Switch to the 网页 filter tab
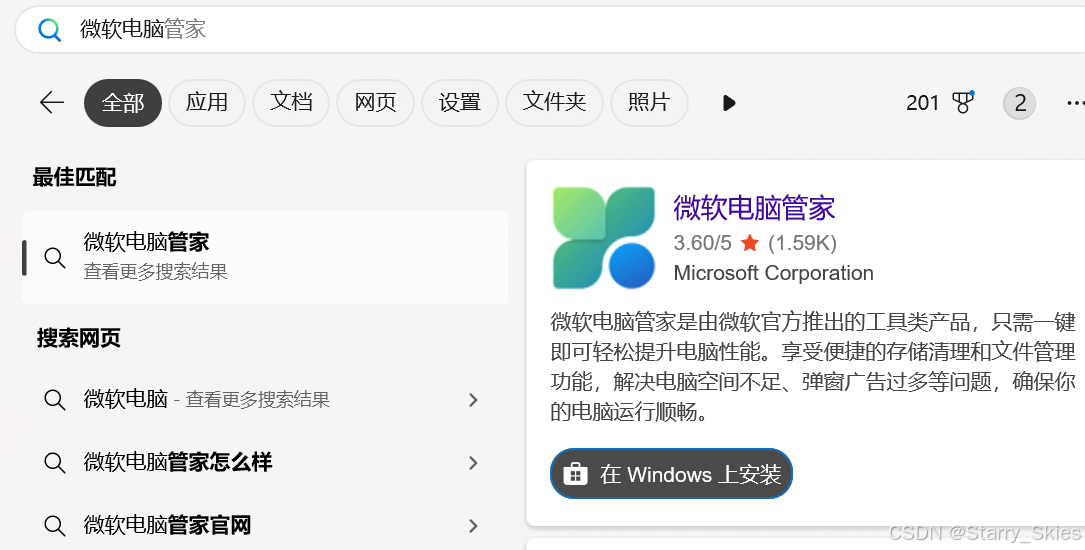The height and width of the screenshot is (550, 1085). 375,102
